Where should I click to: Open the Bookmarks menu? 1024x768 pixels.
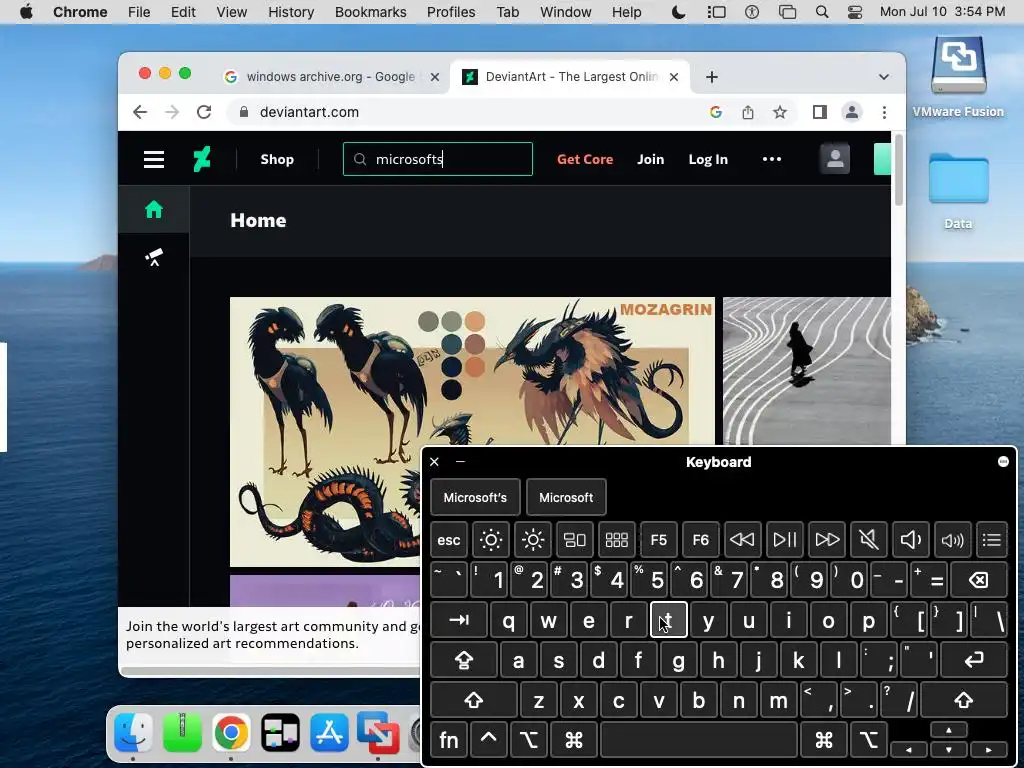370,12
